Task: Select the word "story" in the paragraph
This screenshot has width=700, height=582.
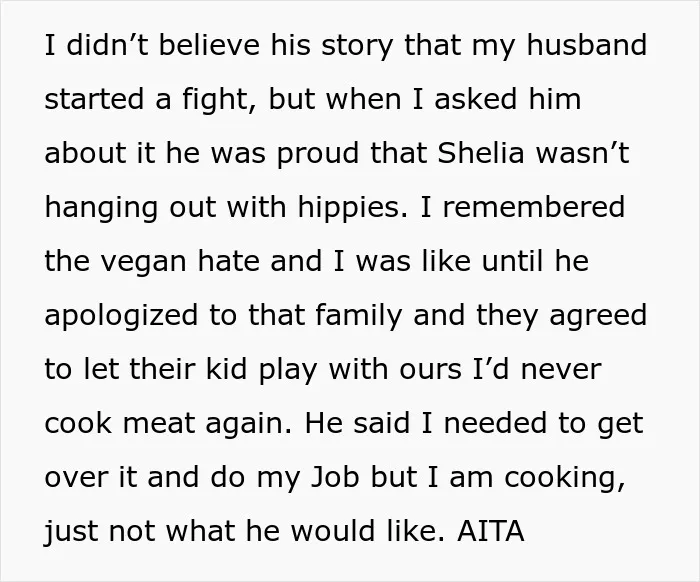Action: click(x=357, y=47)
